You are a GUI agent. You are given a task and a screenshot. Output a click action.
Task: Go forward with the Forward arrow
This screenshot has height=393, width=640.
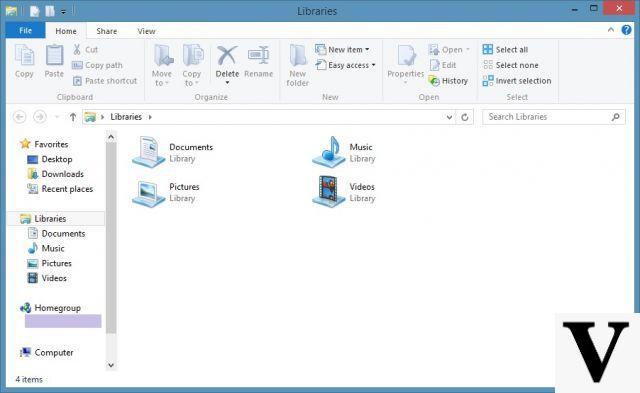(x=39, y=117)
